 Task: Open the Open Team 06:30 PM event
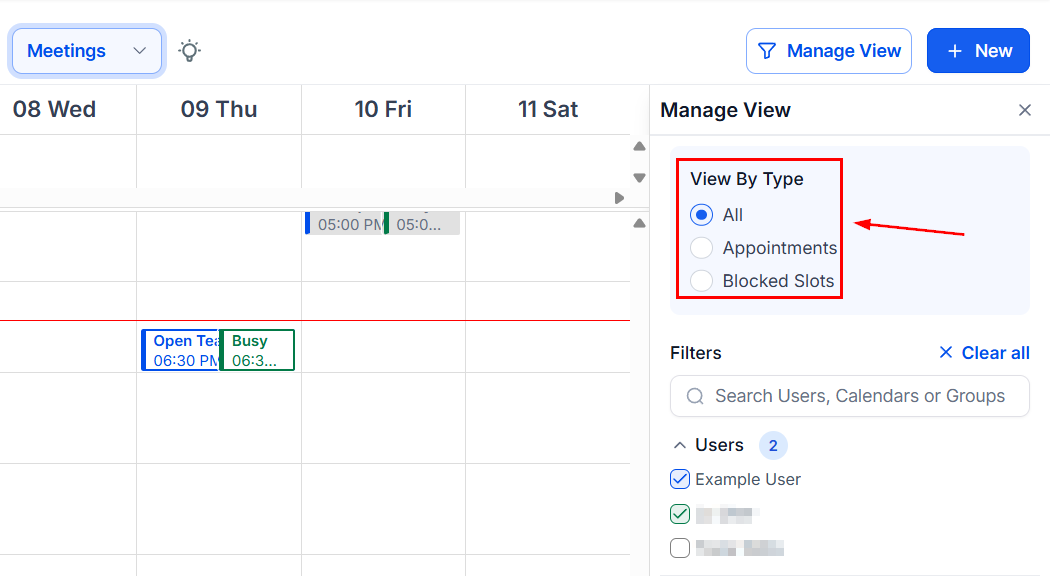pyautogui.click(x=181, y=350)
